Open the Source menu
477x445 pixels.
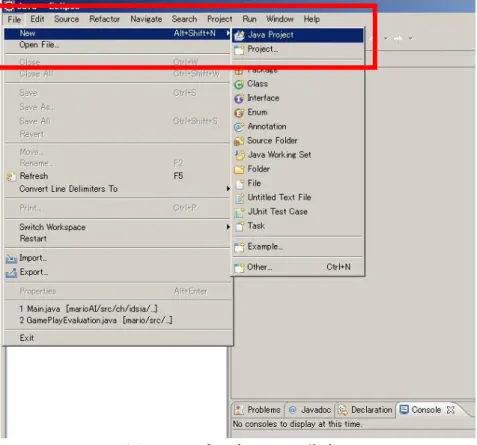point(67,19)
